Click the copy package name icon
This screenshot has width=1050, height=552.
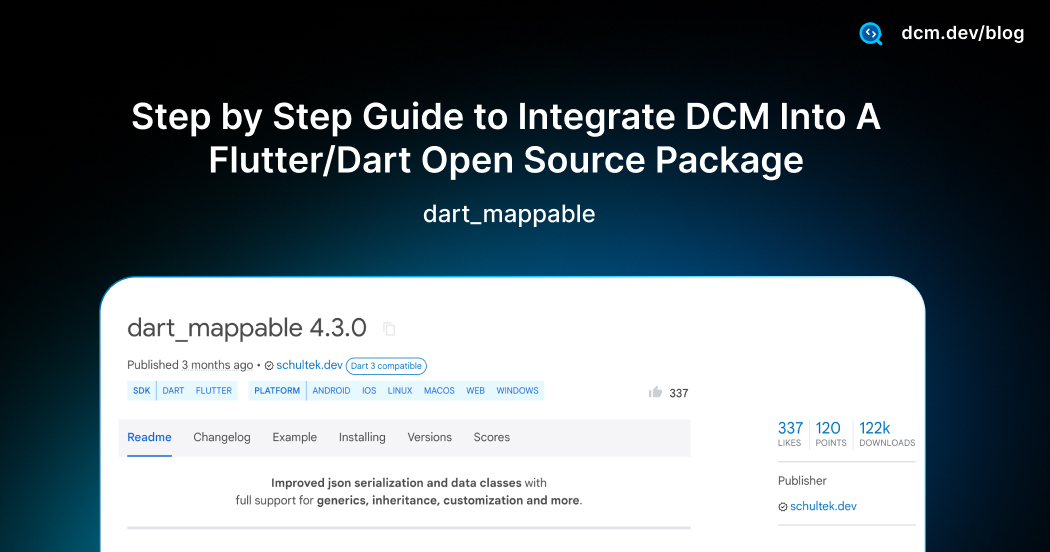(389, 329)
